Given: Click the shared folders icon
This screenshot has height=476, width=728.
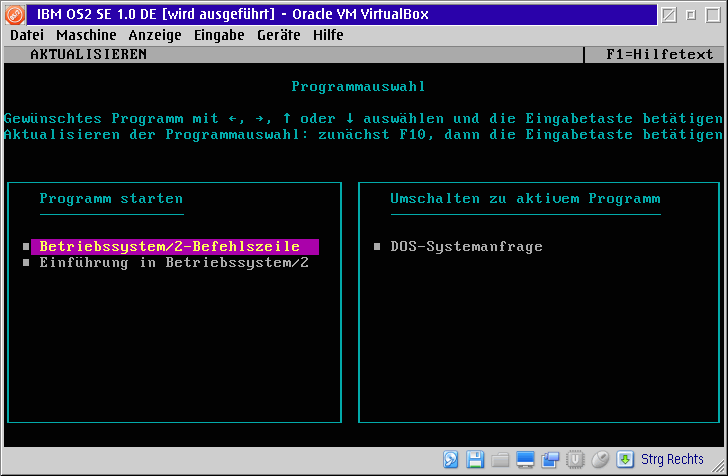Looking at the screenshot, I should tap(500, 460).
